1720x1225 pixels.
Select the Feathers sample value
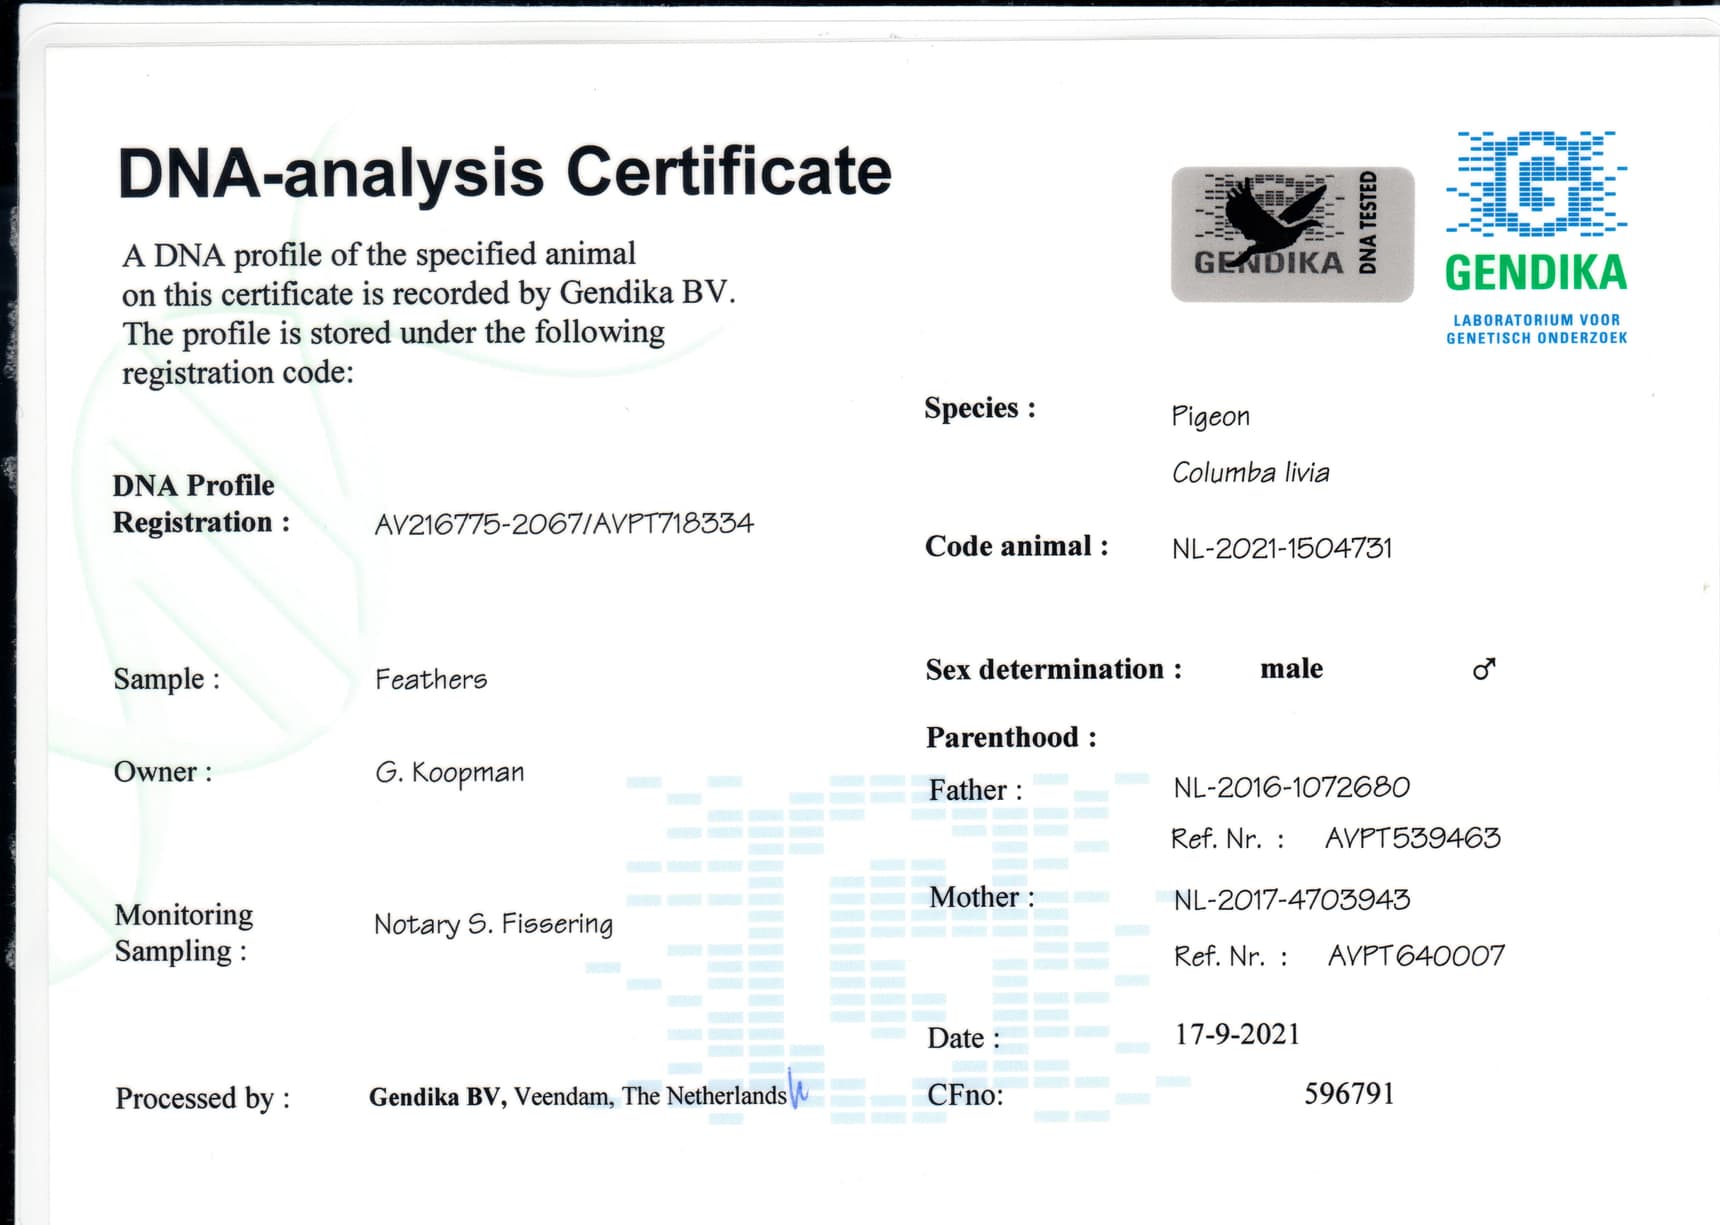431,680
